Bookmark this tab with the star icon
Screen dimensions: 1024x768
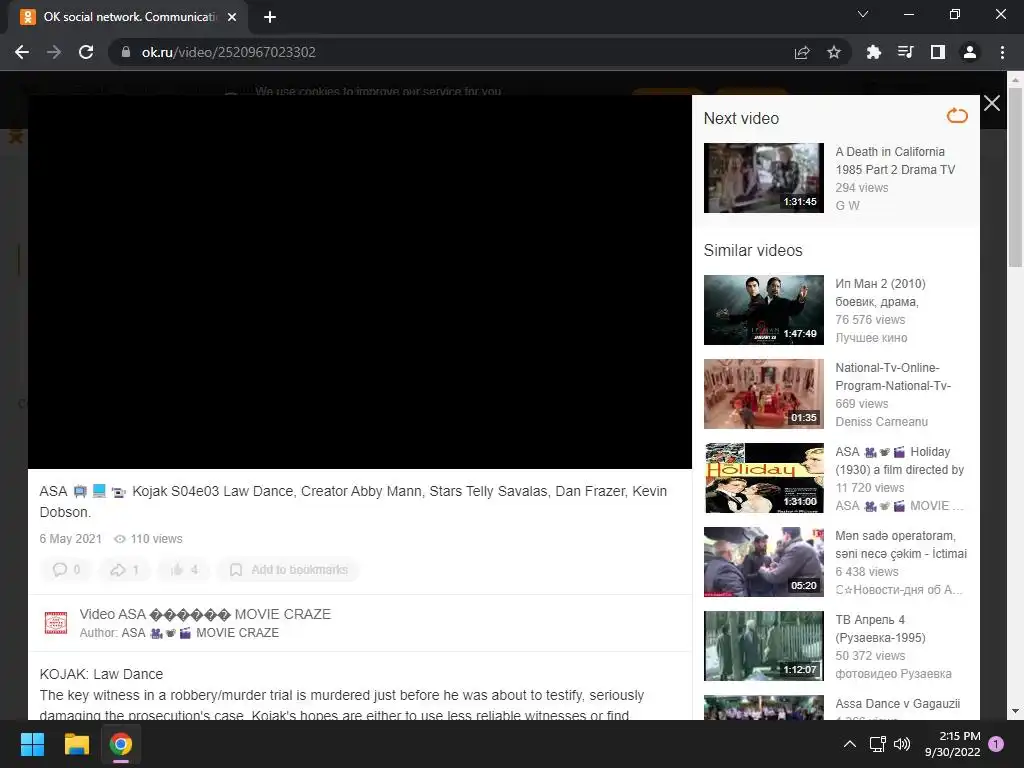[x=833, y=52]
